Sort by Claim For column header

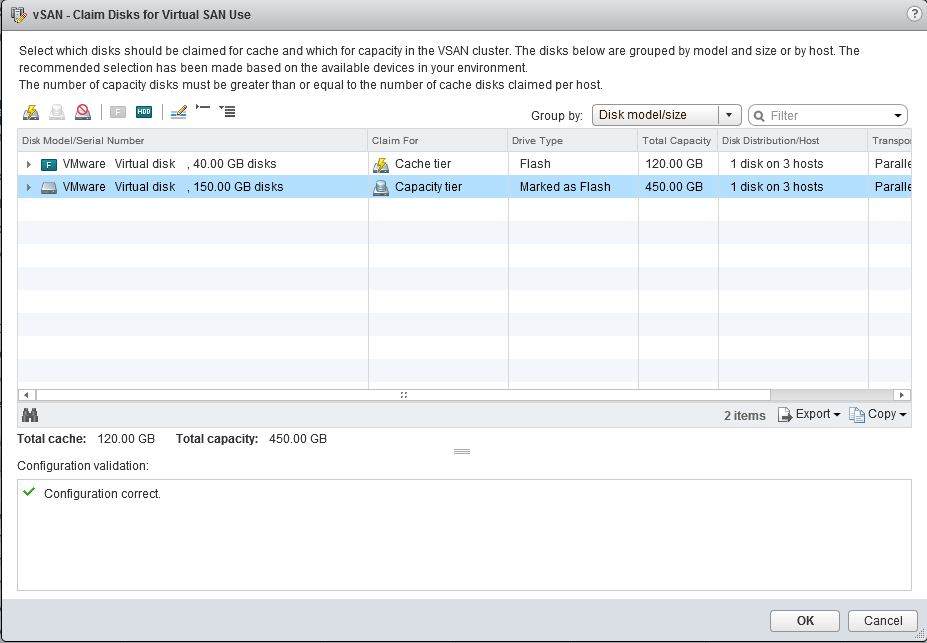pyautogui.click(x=437, y=141)
